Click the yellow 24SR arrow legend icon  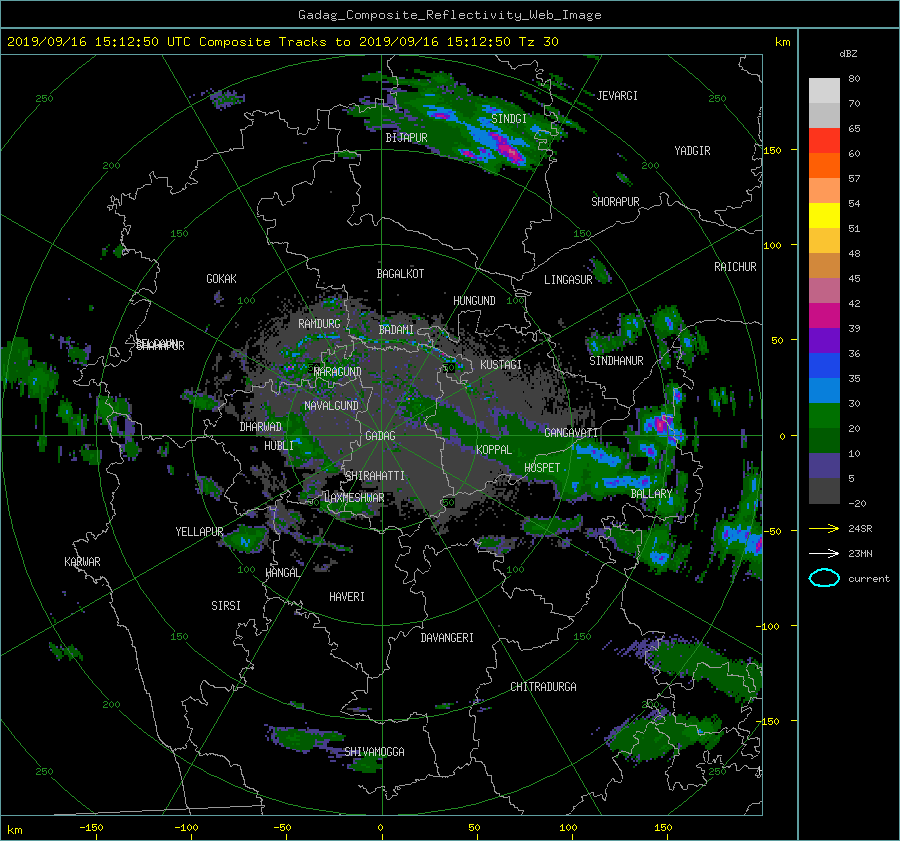[824, 528]
